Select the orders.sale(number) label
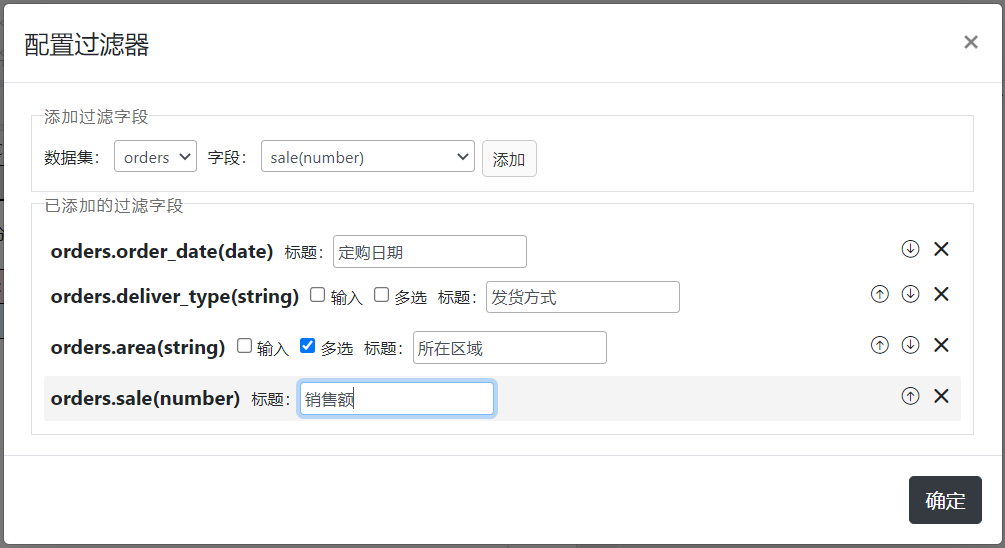1005x548 pixels. (145, 399)
